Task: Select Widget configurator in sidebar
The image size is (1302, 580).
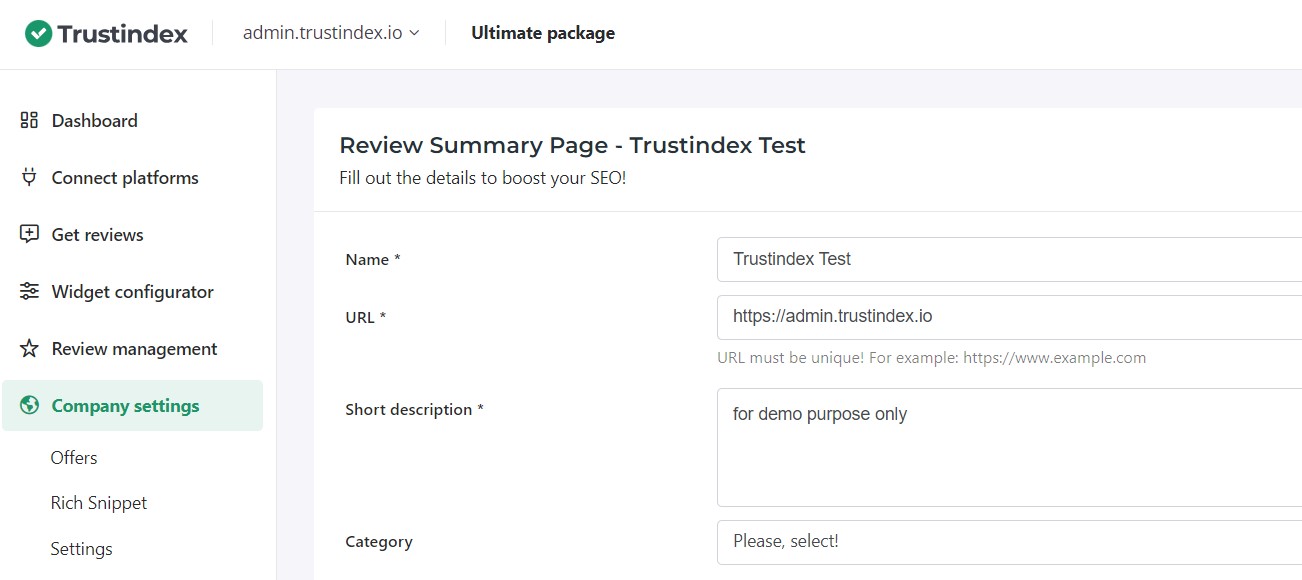Action: coord(132,291)
